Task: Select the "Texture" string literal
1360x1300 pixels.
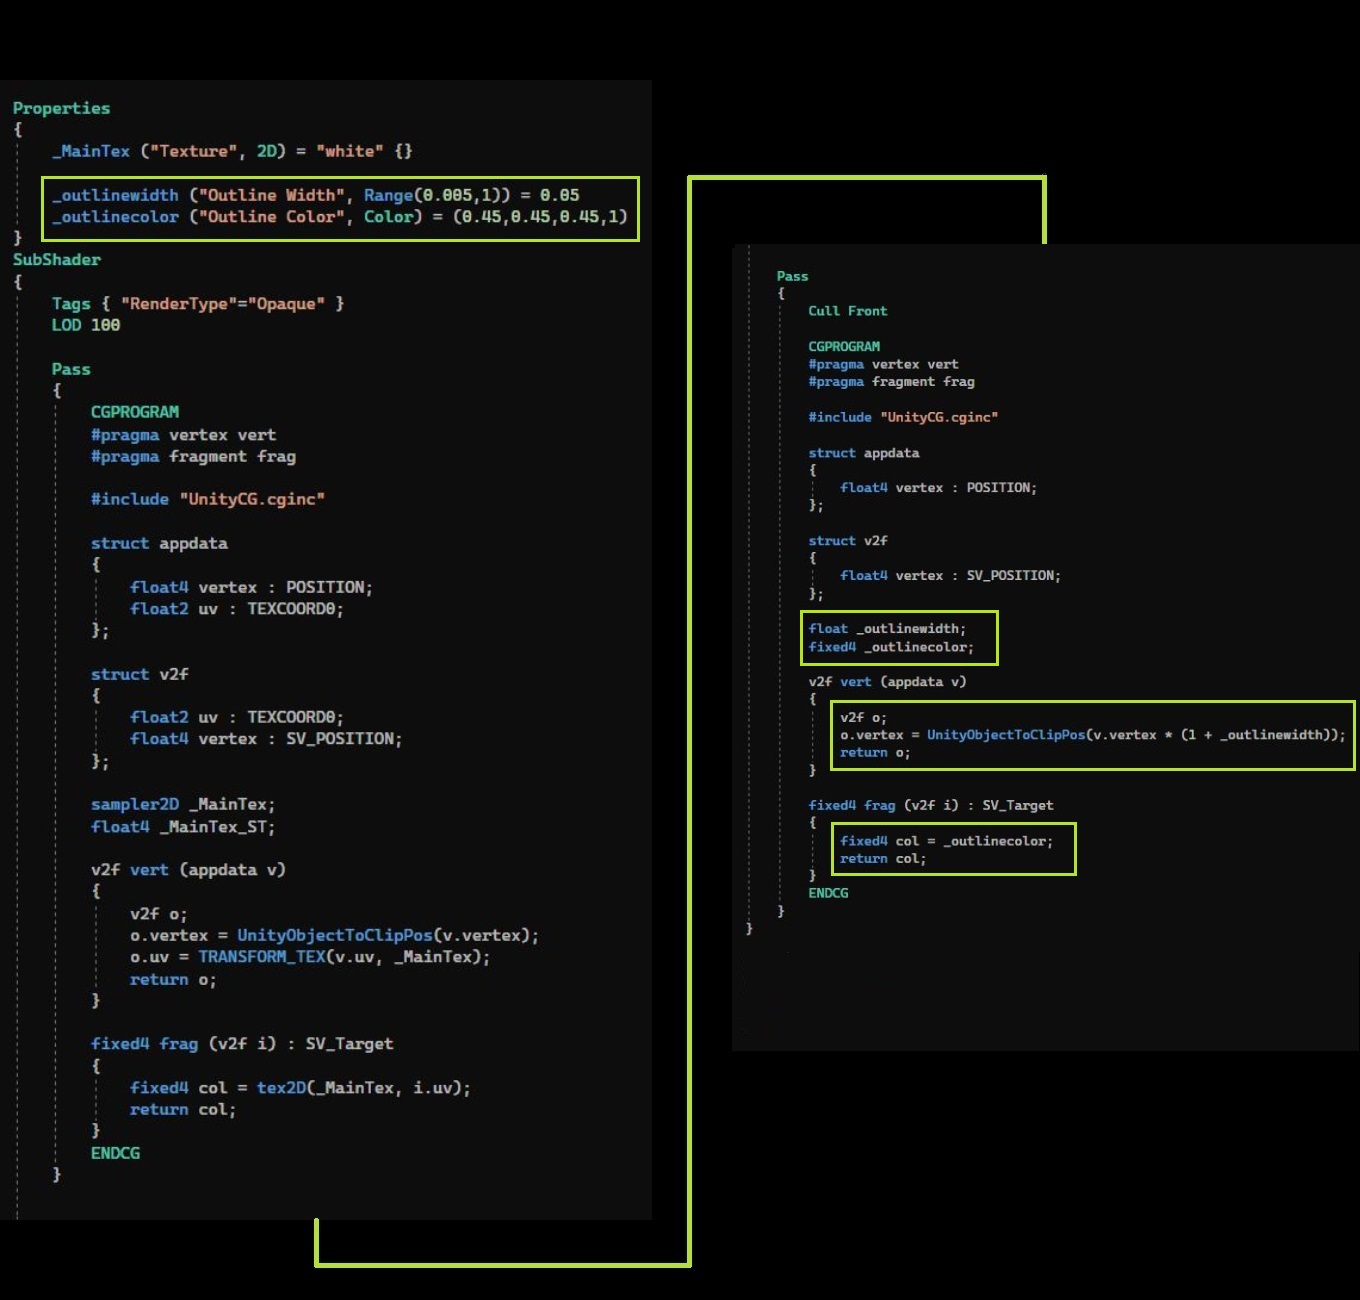Action: tap(194, 151)
